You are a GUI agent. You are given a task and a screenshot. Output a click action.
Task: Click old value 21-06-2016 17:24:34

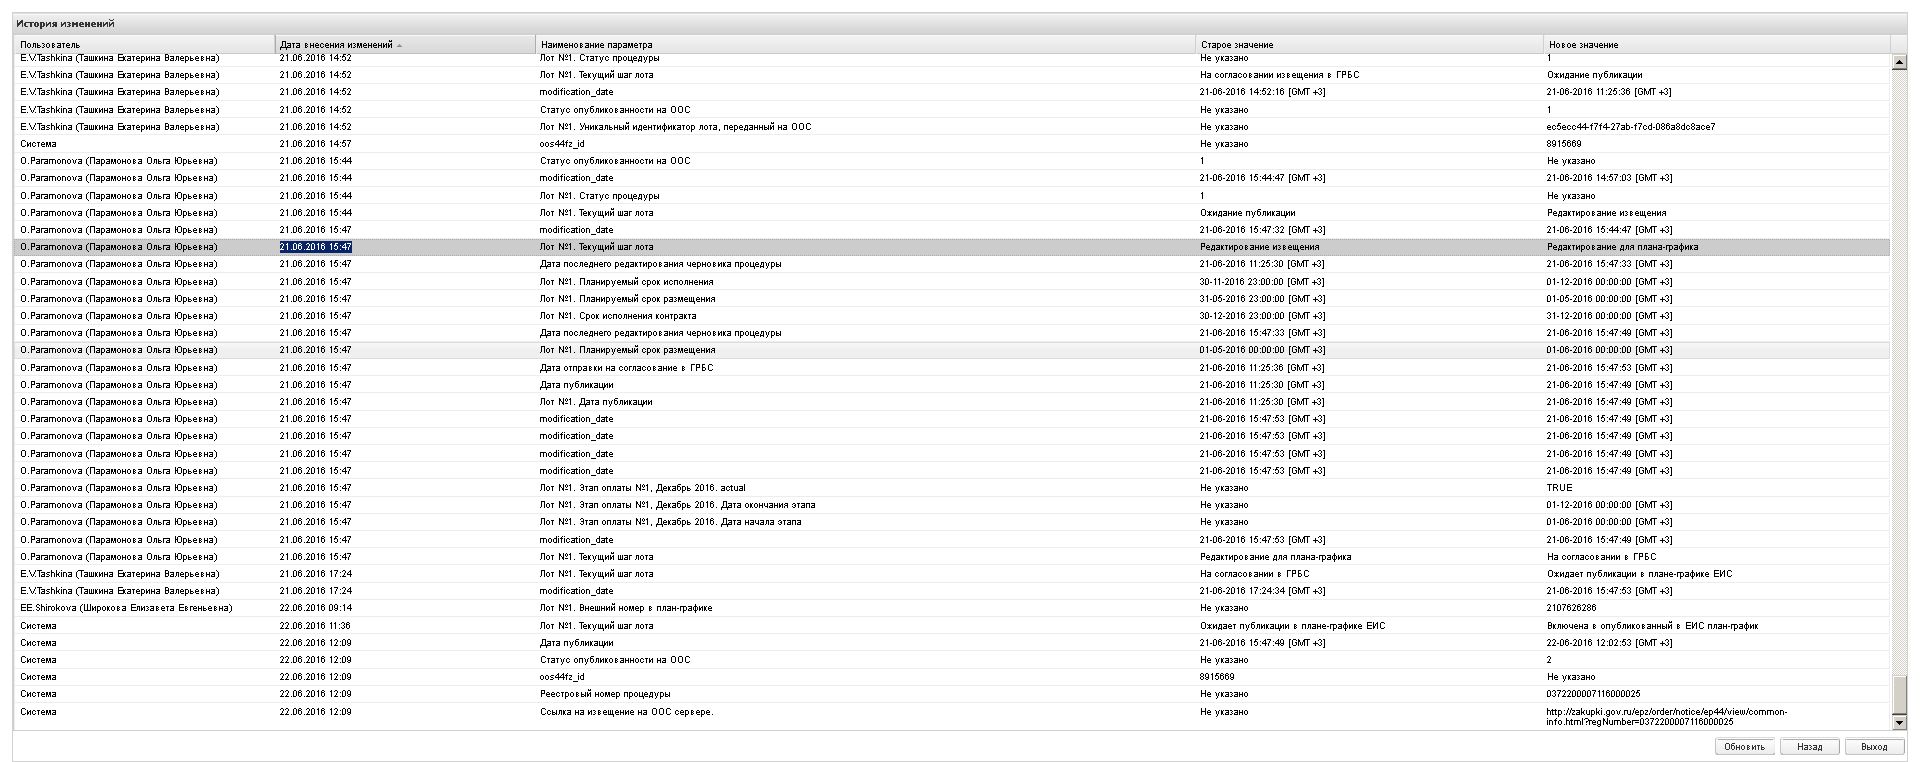point(1262,591)
